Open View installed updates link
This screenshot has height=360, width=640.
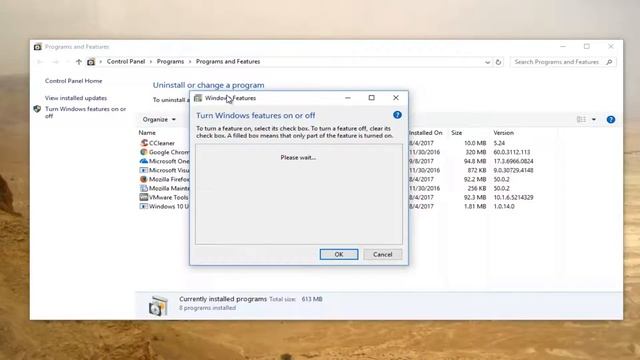[x=76, y=98]
